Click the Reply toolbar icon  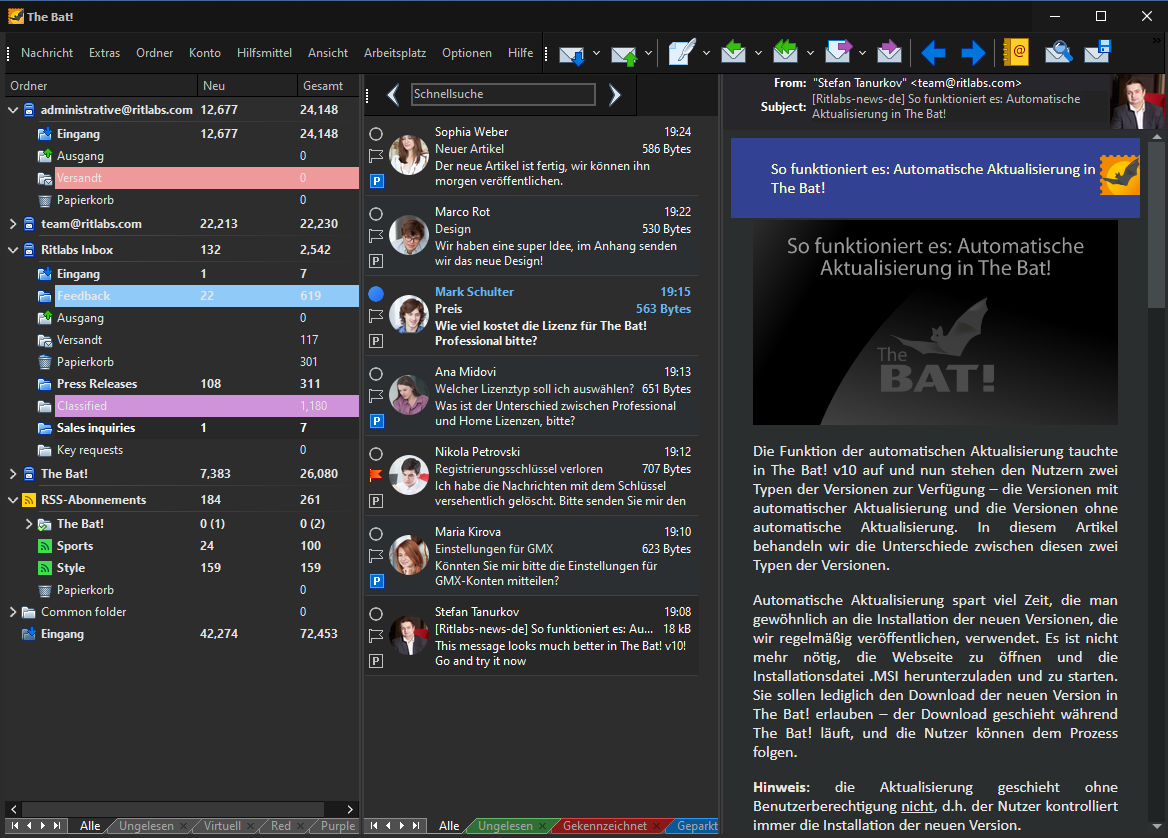click(x=734, y=52)
